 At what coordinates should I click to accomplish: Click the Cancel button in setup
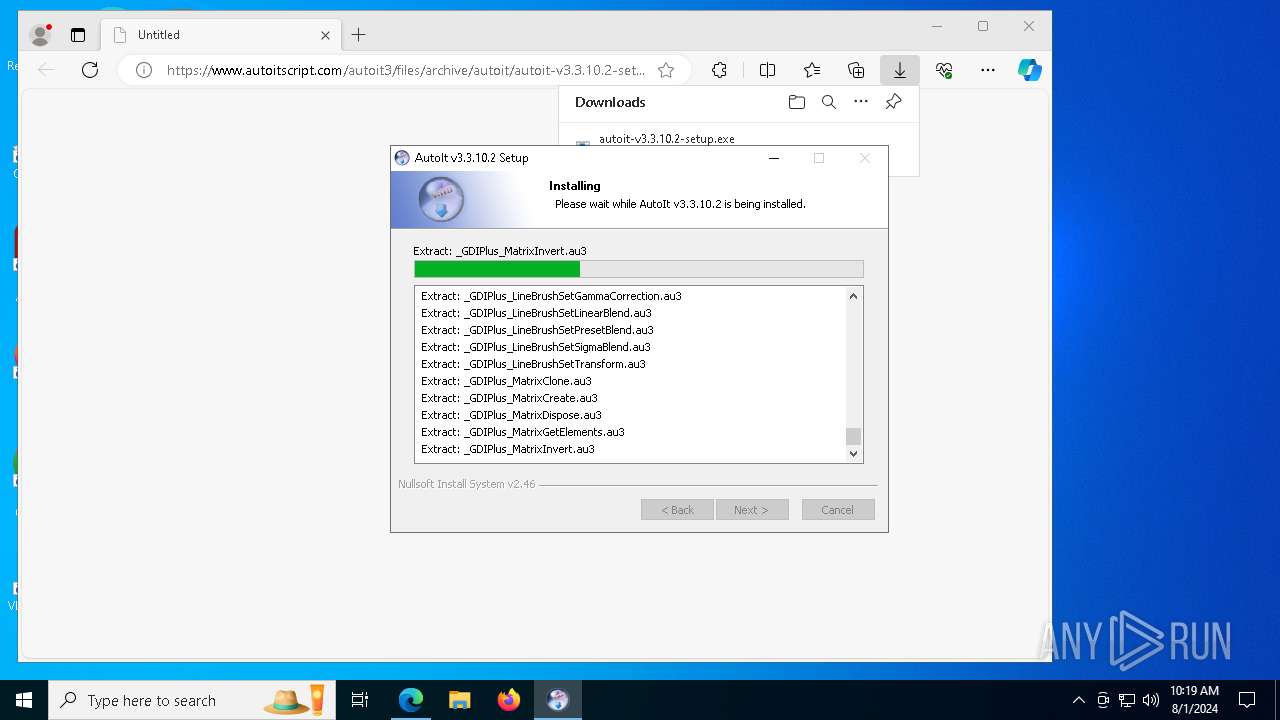coord(838,510)
